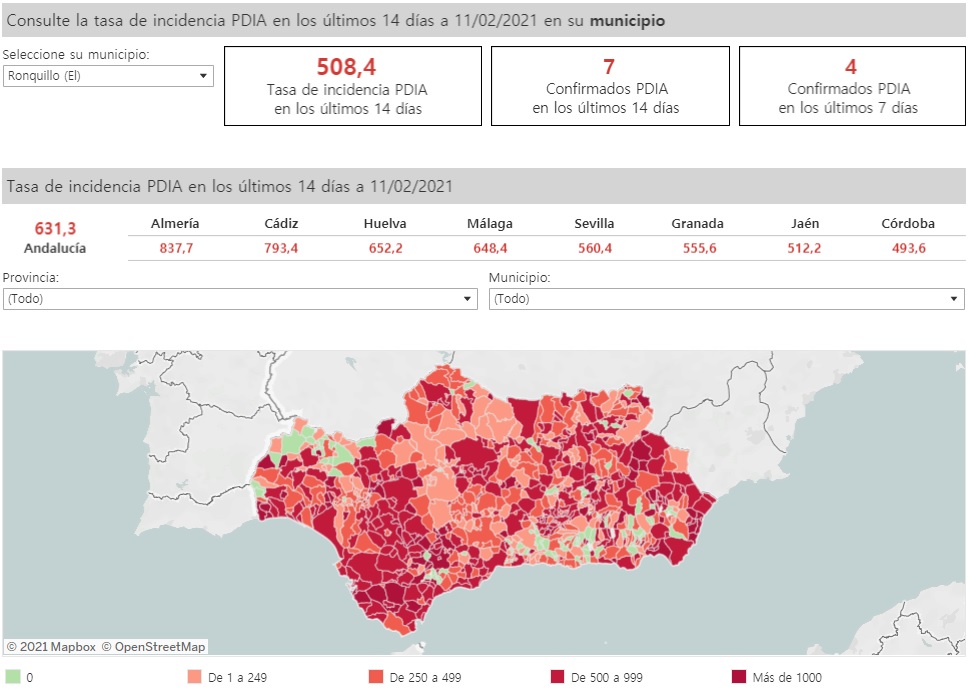Click the Huelva incidence value 652,2
The height and width of the screenshot is (692, 969).
click(385, 249)
